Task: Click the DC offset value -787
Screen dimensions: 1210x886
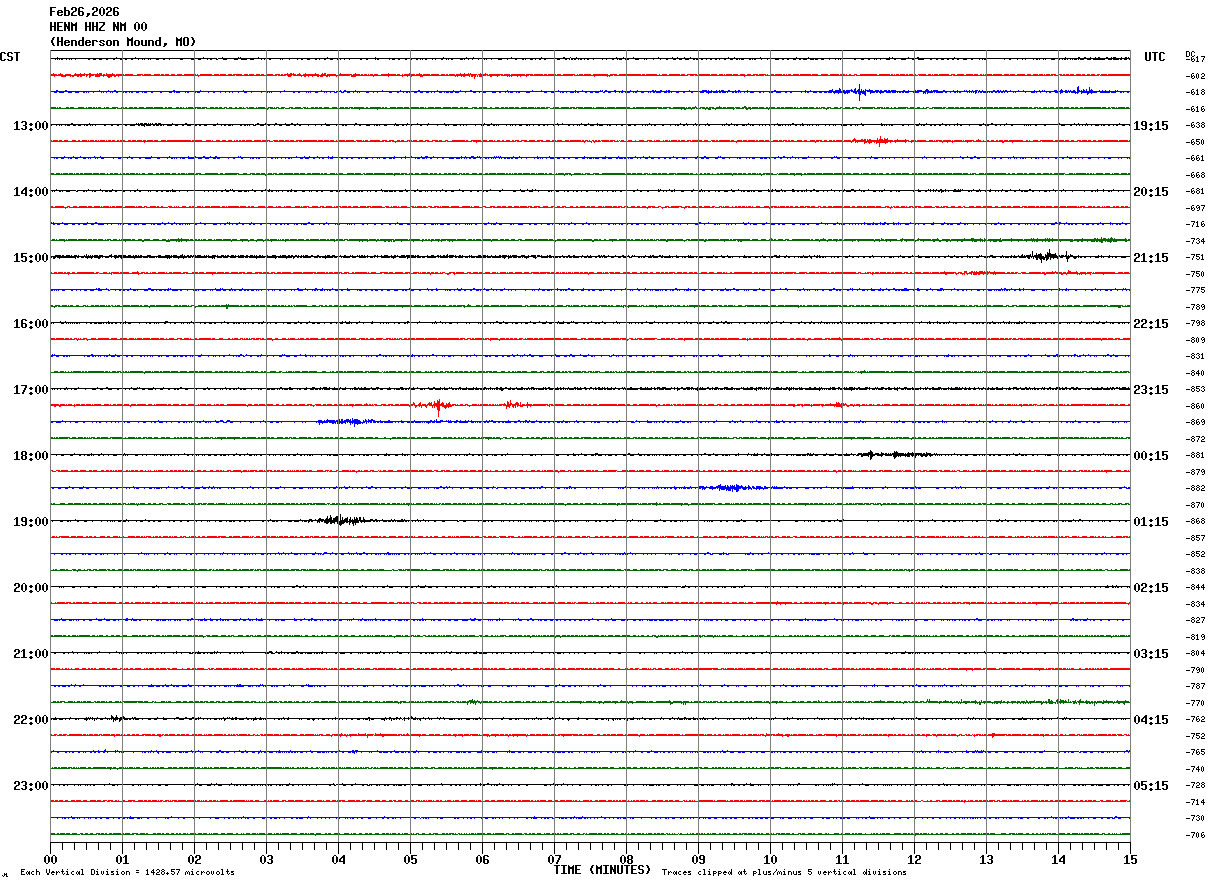Action: pos(1195,686)
